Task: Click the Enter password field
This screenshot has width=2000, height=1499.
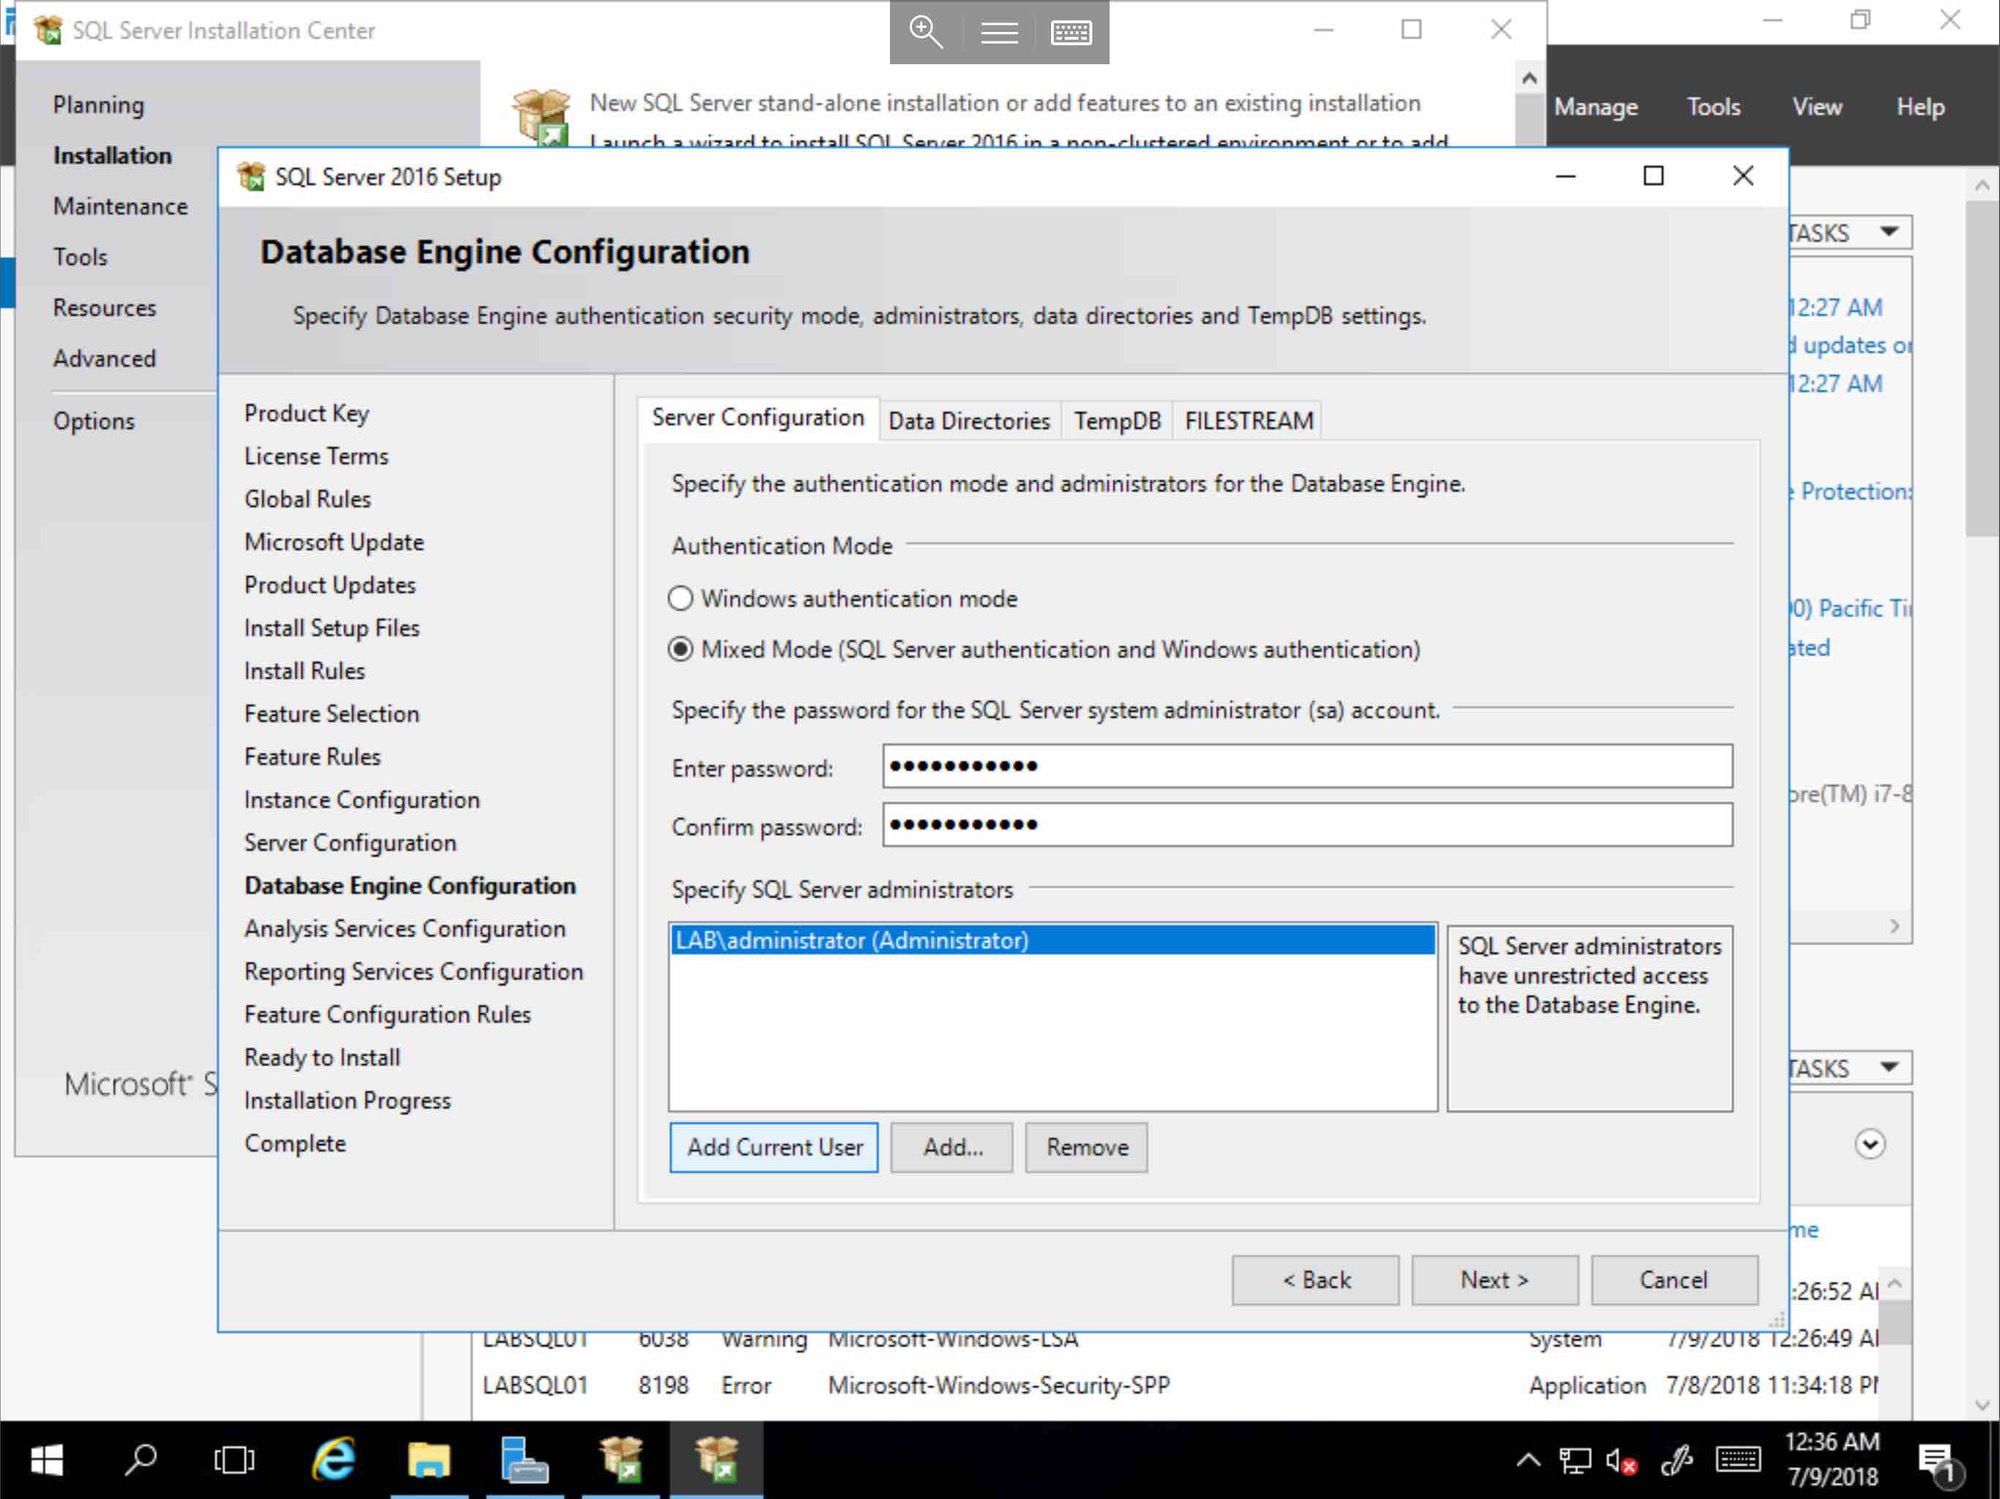Action: (x=1307, y=766)
